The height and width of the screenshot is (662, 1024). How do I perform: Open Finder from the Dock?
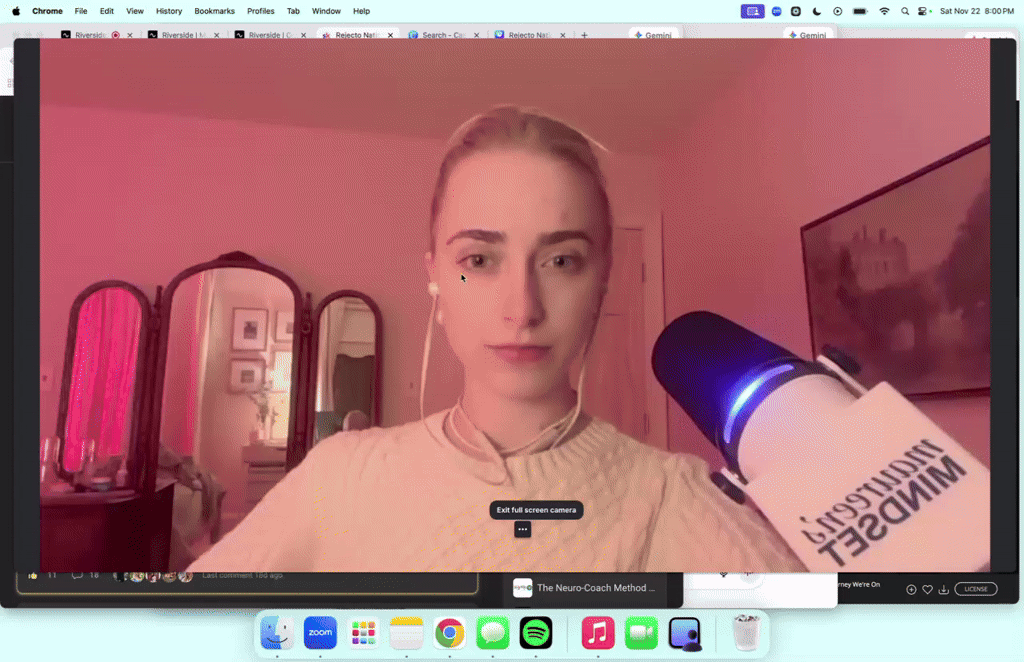pos(277,632)
